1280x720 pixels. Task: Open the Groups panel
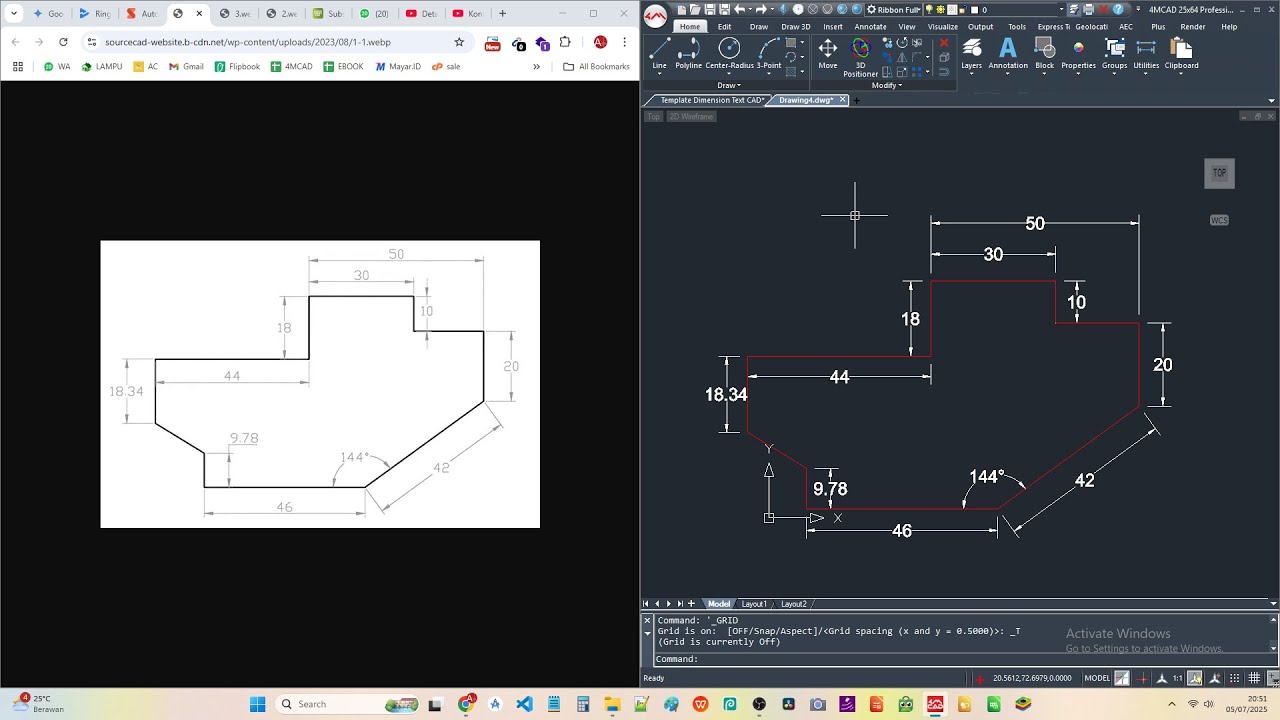point(1114,54)
